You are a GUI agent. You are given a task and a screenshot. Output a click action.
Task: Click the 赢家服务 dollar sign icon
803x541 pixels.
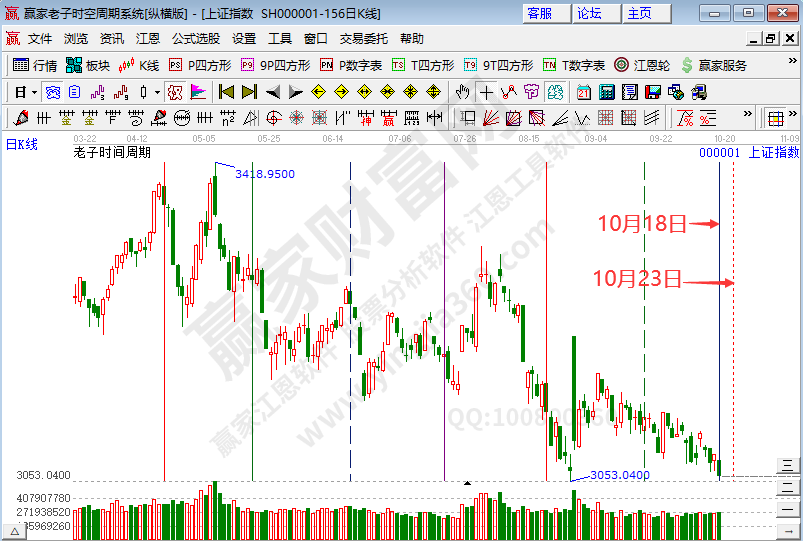pos(713,65)
